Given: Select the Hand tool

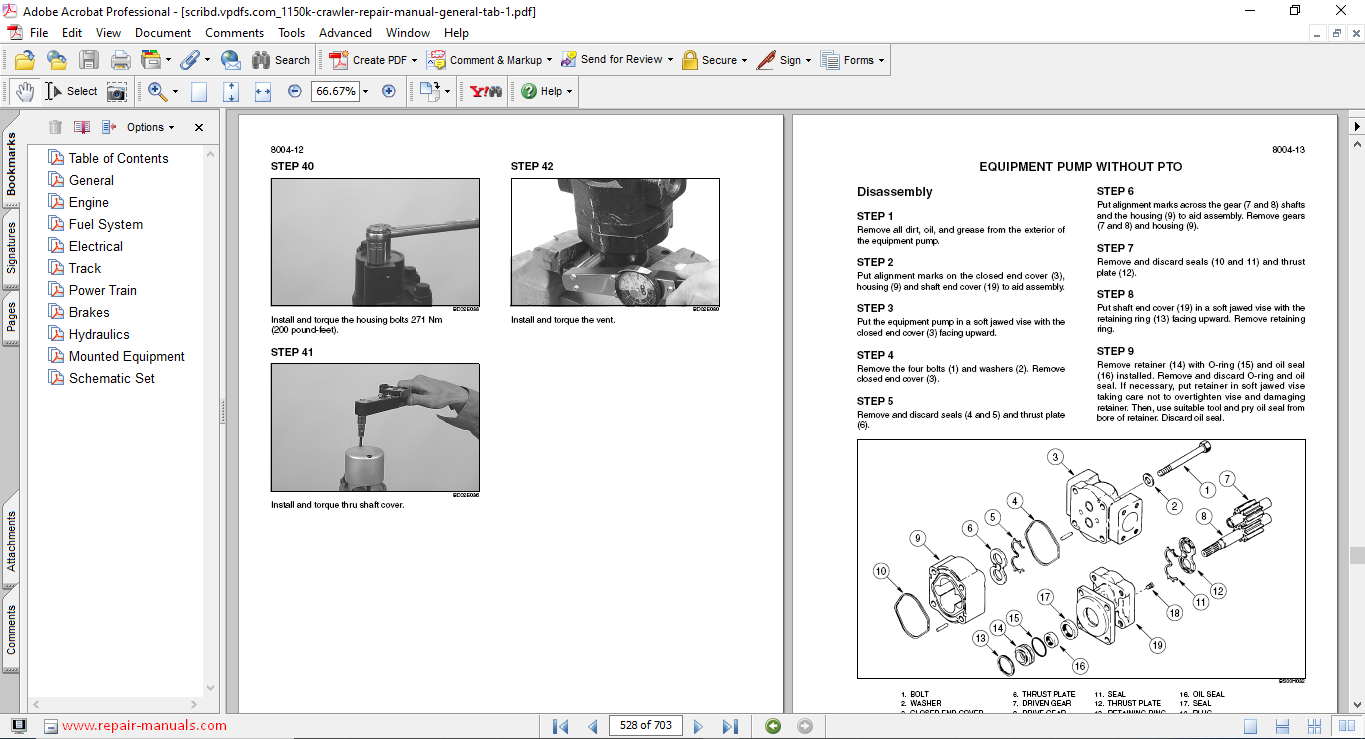Looking at the screenshot, I should tap(24, 91).
